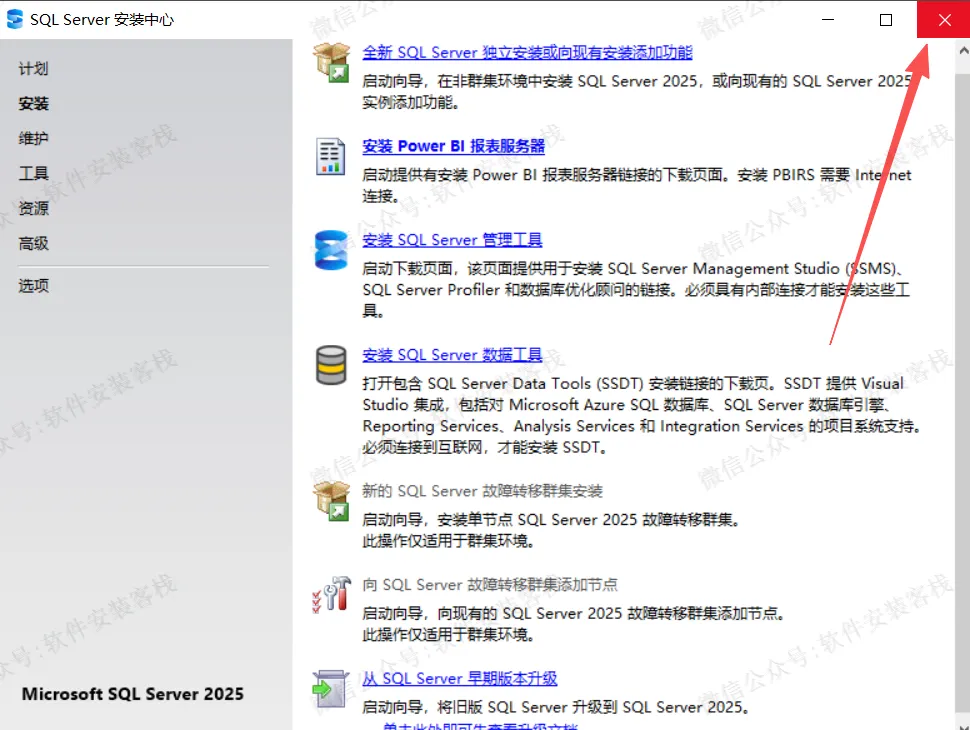Click the Power BI report server icon
Screen dimensions: 970x730
coord(331,156)
